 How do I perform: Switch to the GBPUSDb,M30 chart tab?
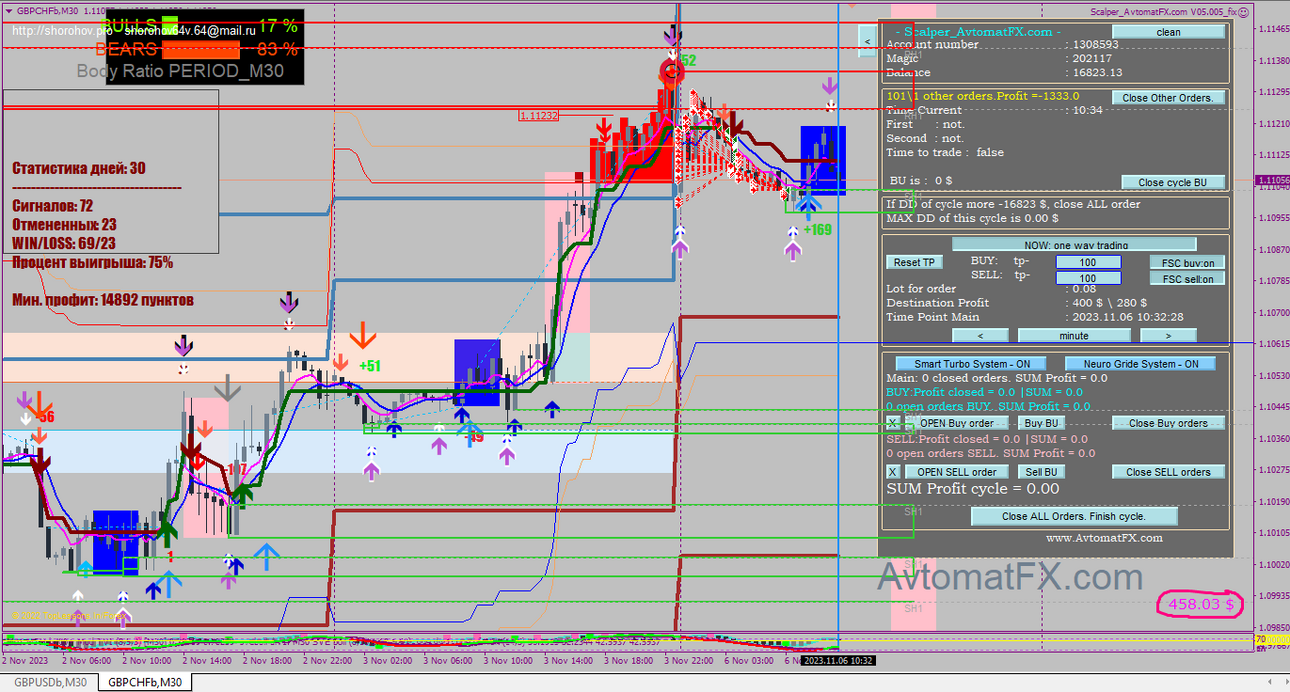pyautogui.click(x=48, y=682)
